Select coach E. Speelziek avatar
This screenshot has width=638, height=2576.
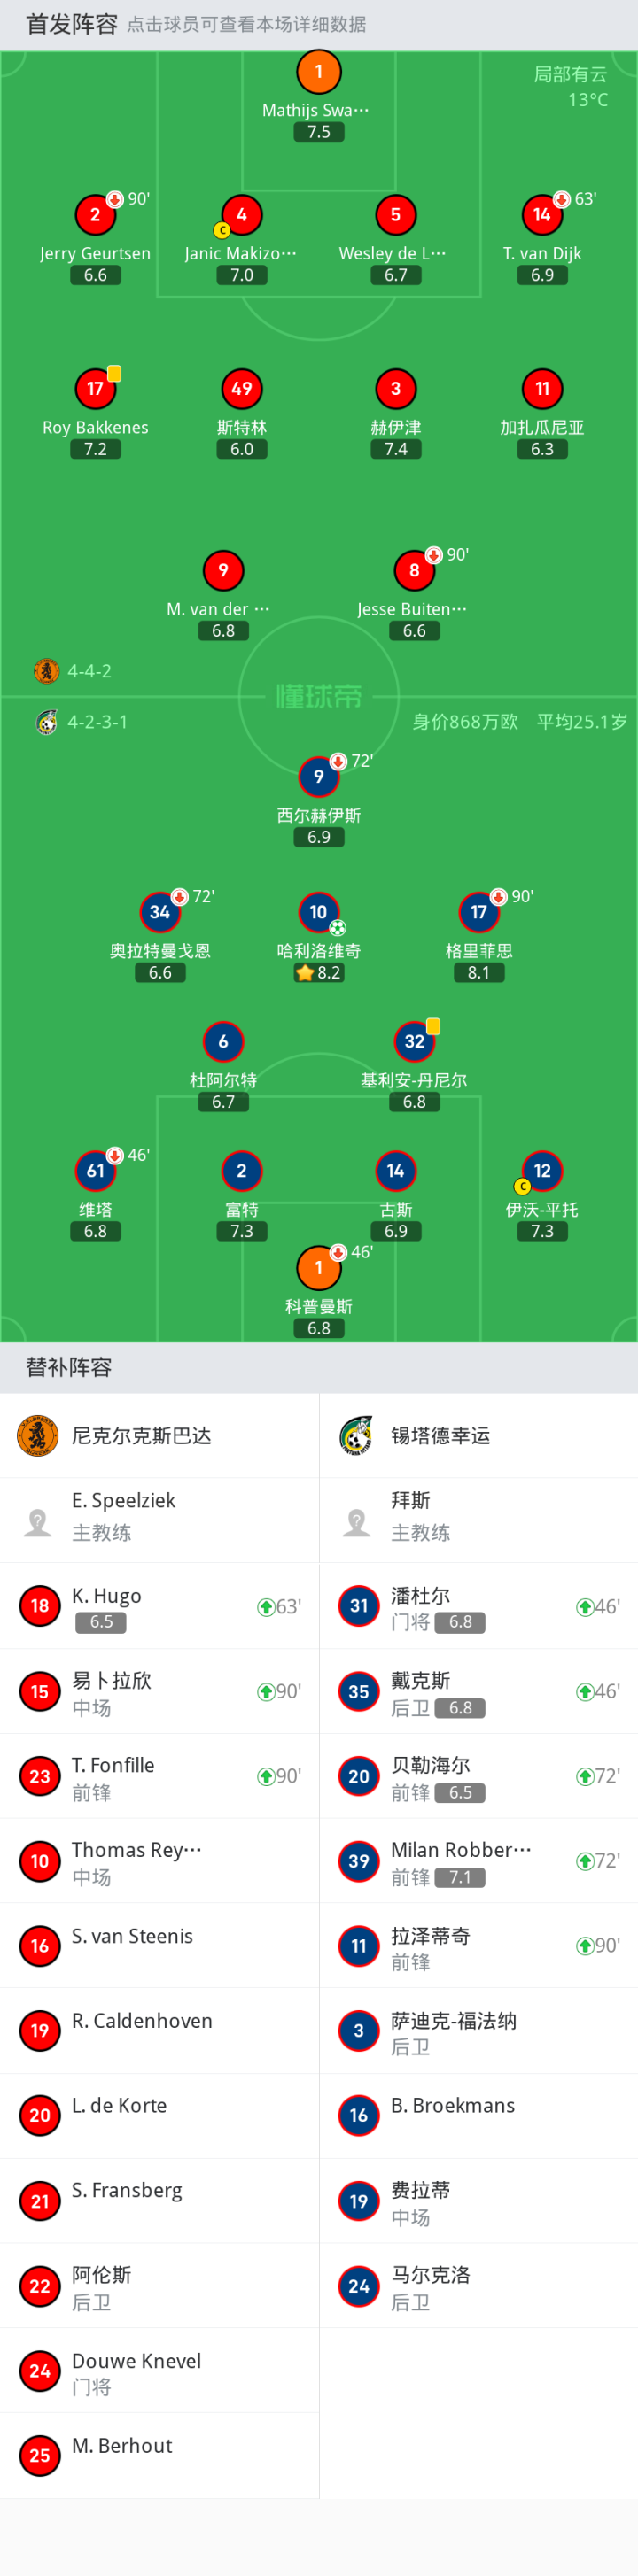[x=38, y=1522]
